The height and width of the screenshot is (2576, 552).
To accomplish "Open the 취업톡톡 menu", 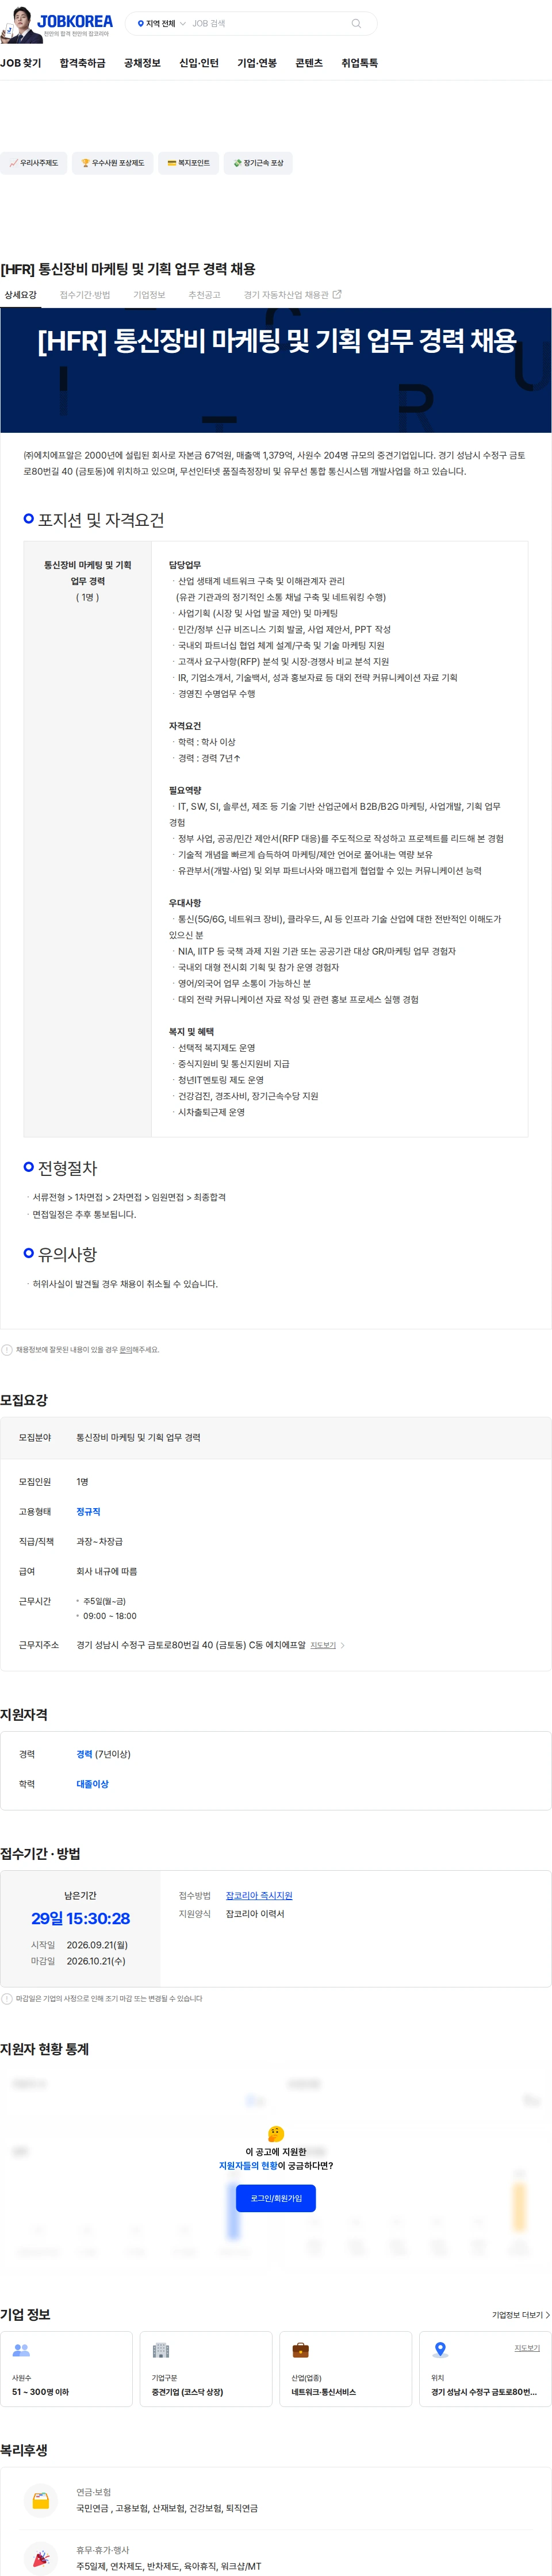I will 359,63.
